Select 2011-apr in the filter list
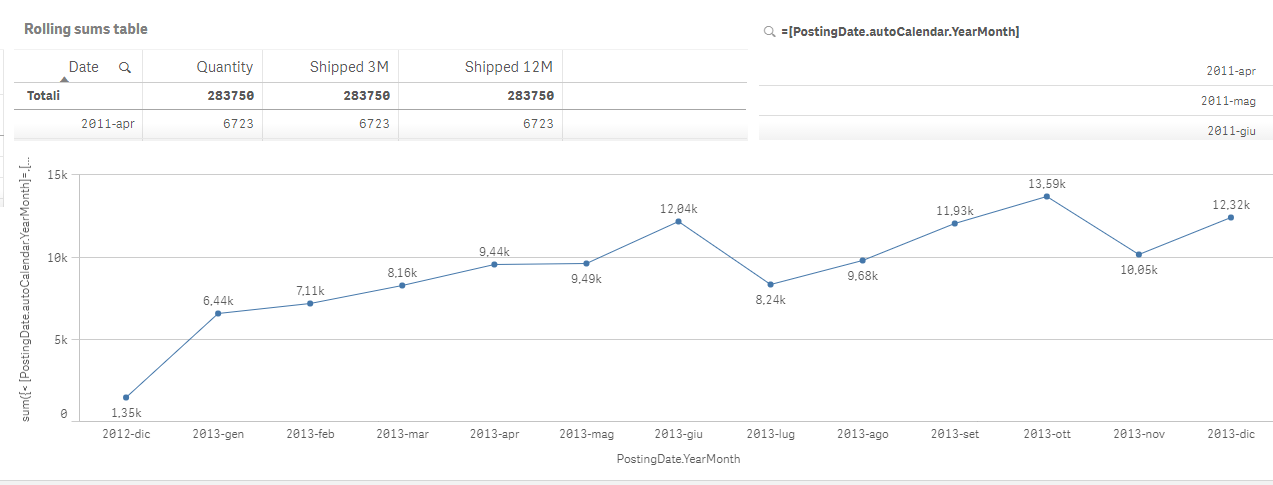This screenshot has width=1273, height=485. tap(1230, 71)
